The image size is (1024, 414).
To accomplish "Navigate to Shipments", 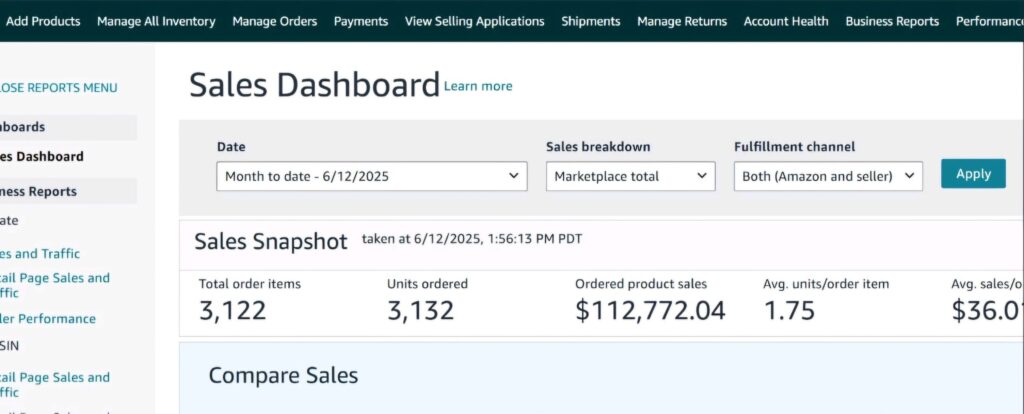I will [590, 21].
